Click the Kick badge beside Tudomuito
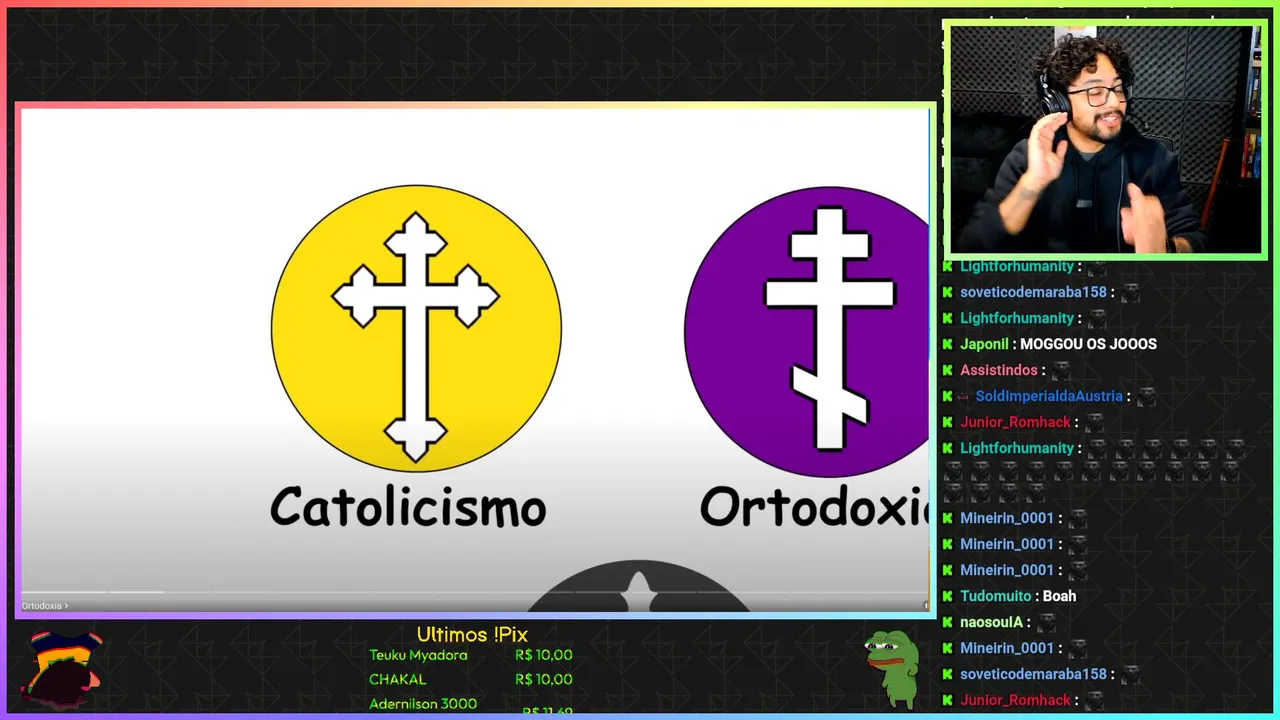The height and width of the screenshot is (720, 1280). click(948, 596)
